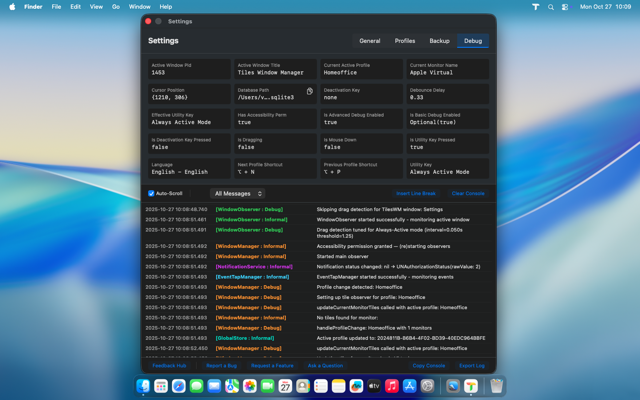
Task: Click the 'No tiles found for monitor' message
Action: [x=347, y=318]
